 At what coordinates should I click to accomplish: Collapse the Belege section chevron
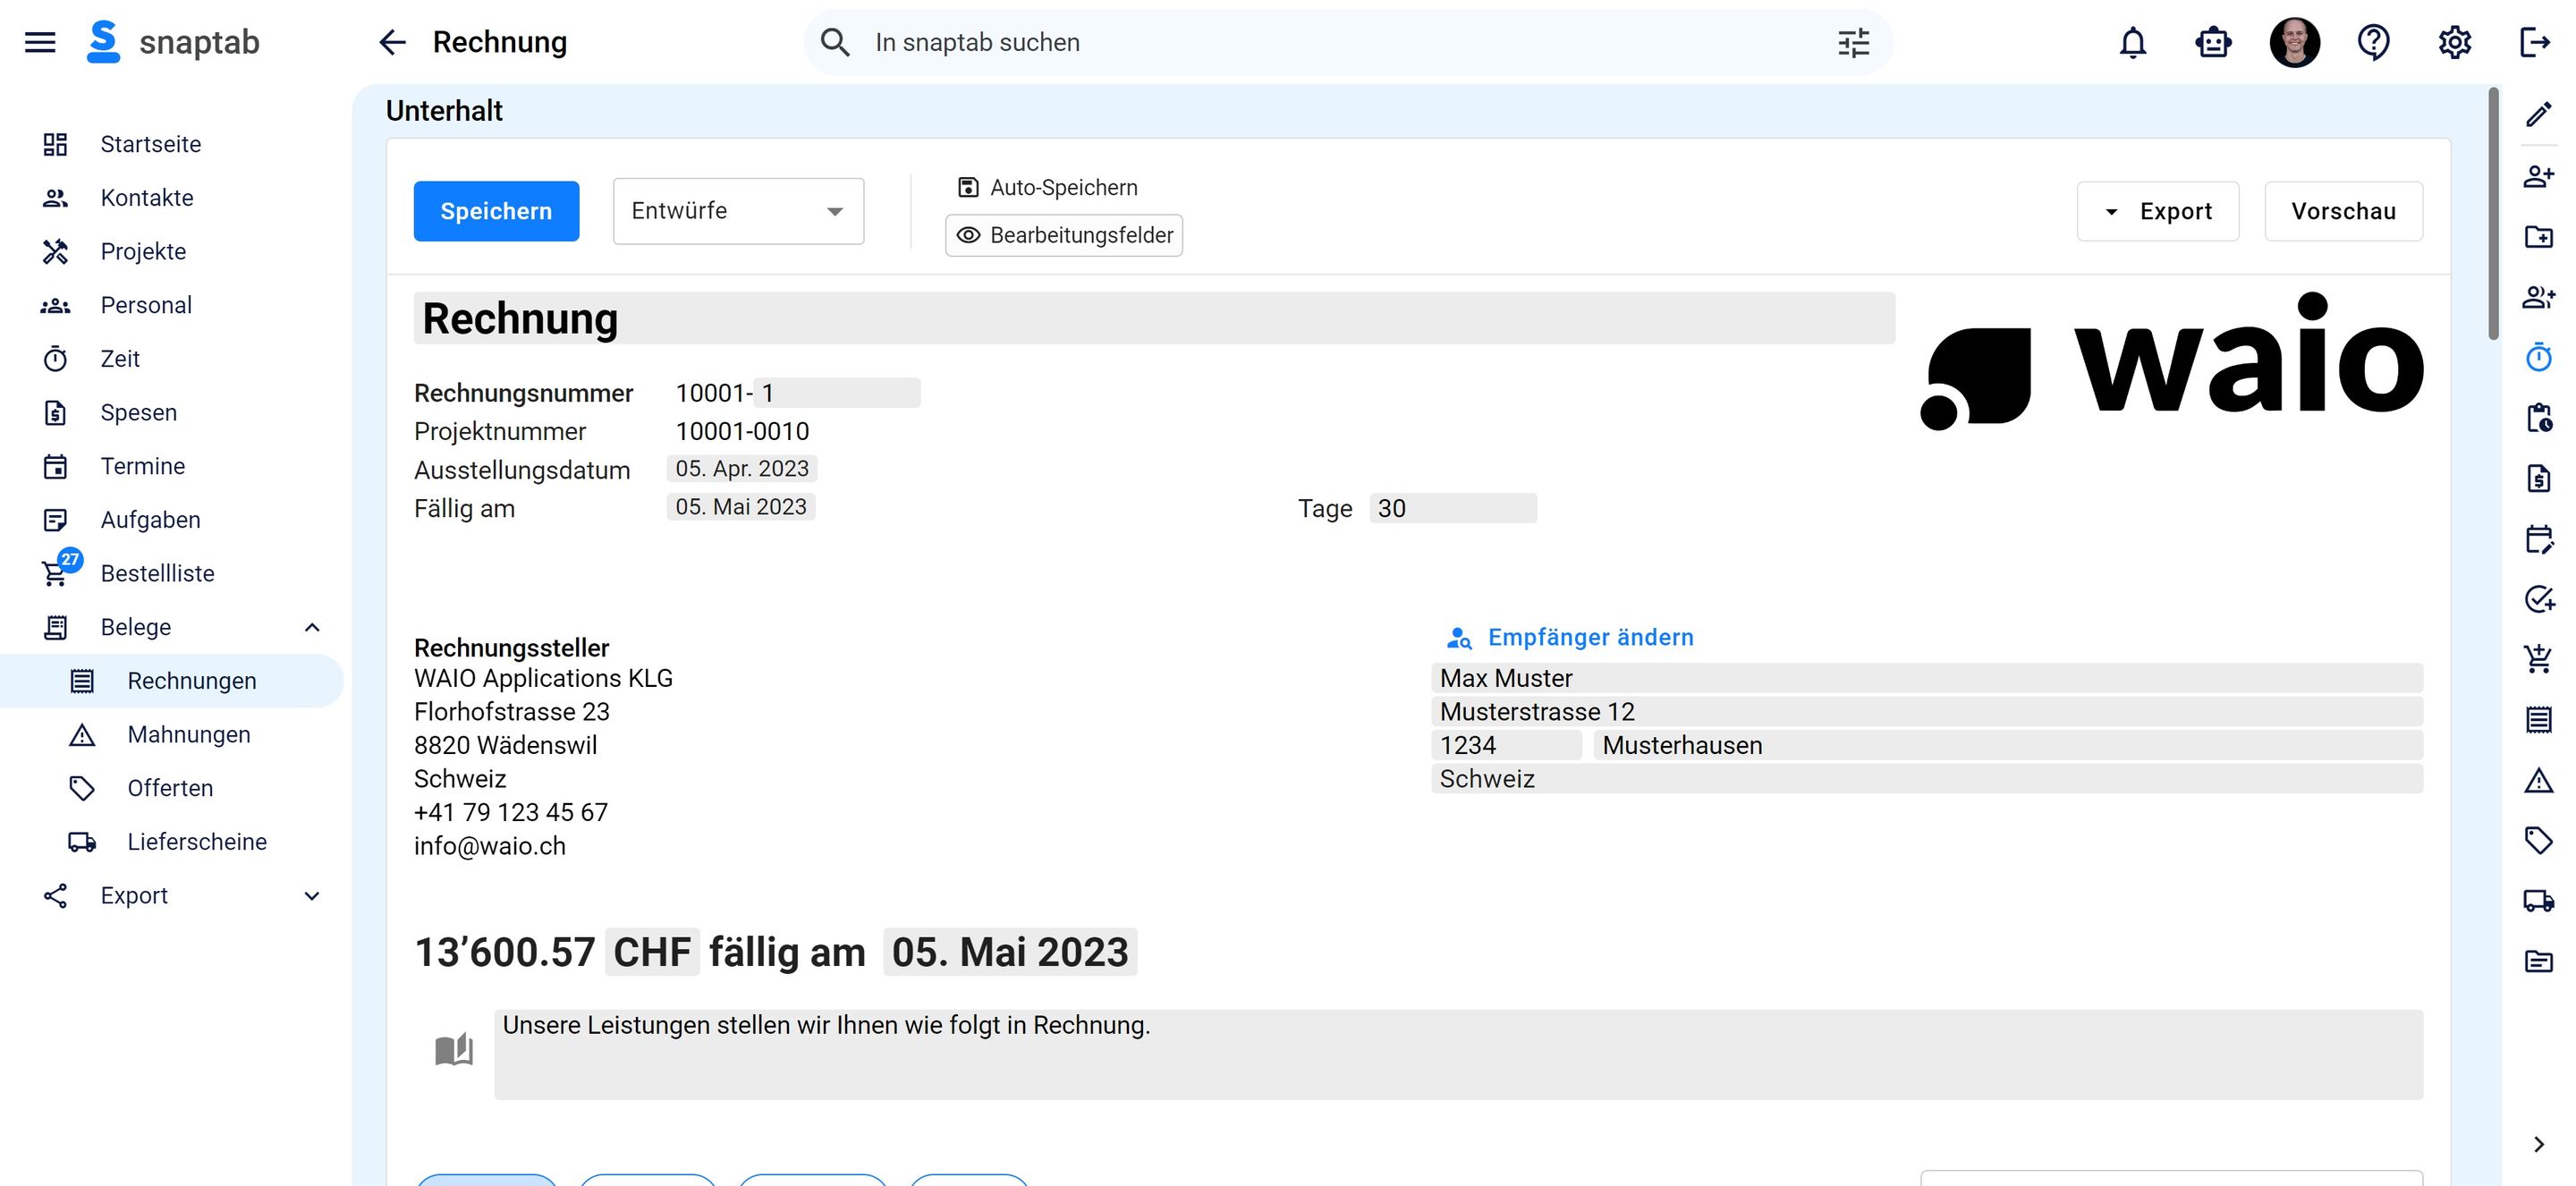tap(312, 627)
